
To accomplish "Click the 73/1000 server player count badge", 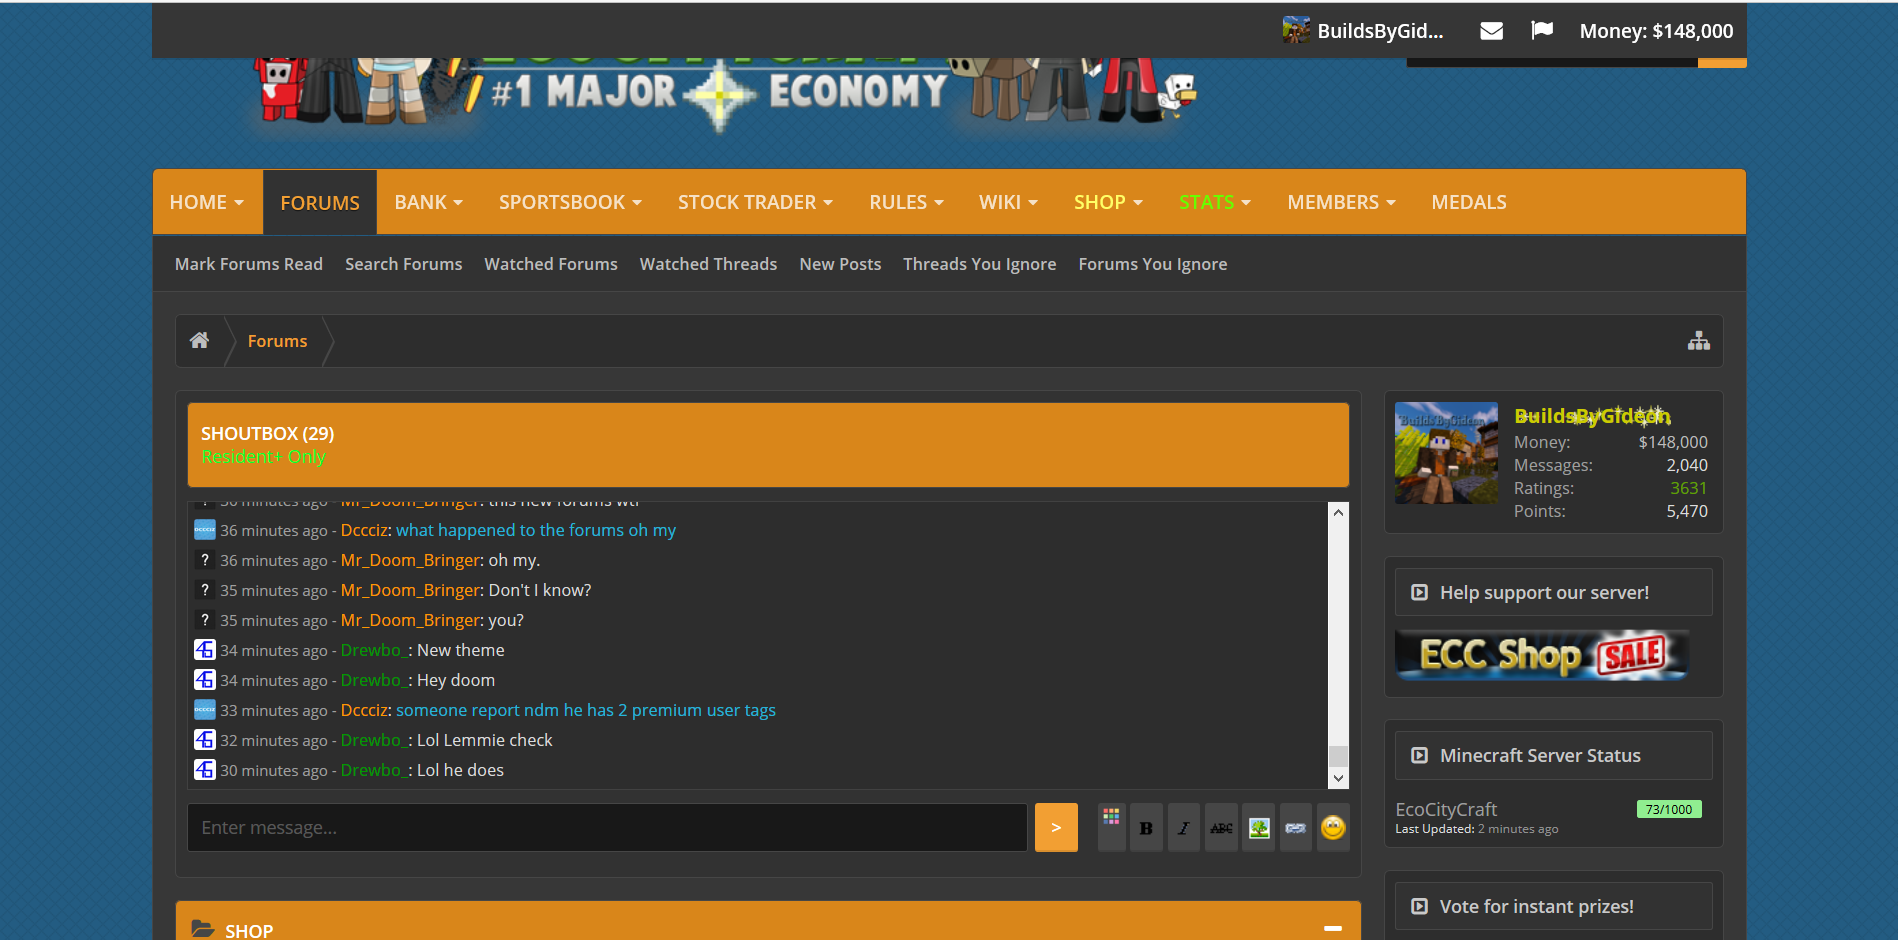I will [x=1669, y=809].
